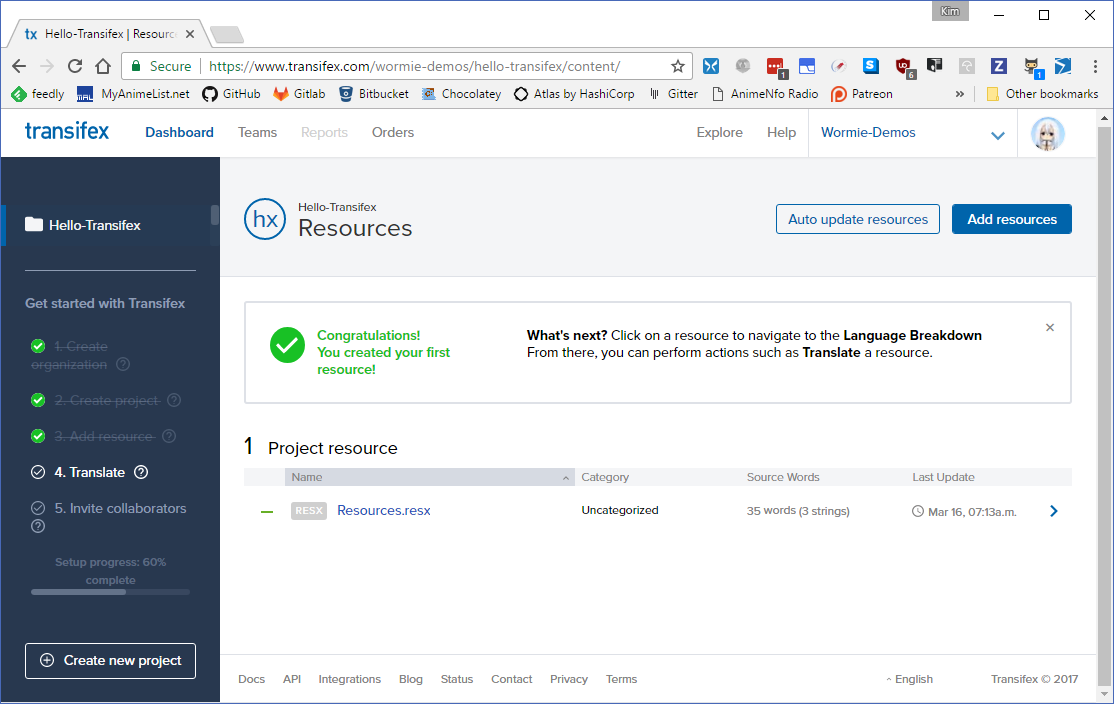The height and width of the screenshot is (704, 1114).
Task: Click the Chrome home icon
Action: point(103,66)
